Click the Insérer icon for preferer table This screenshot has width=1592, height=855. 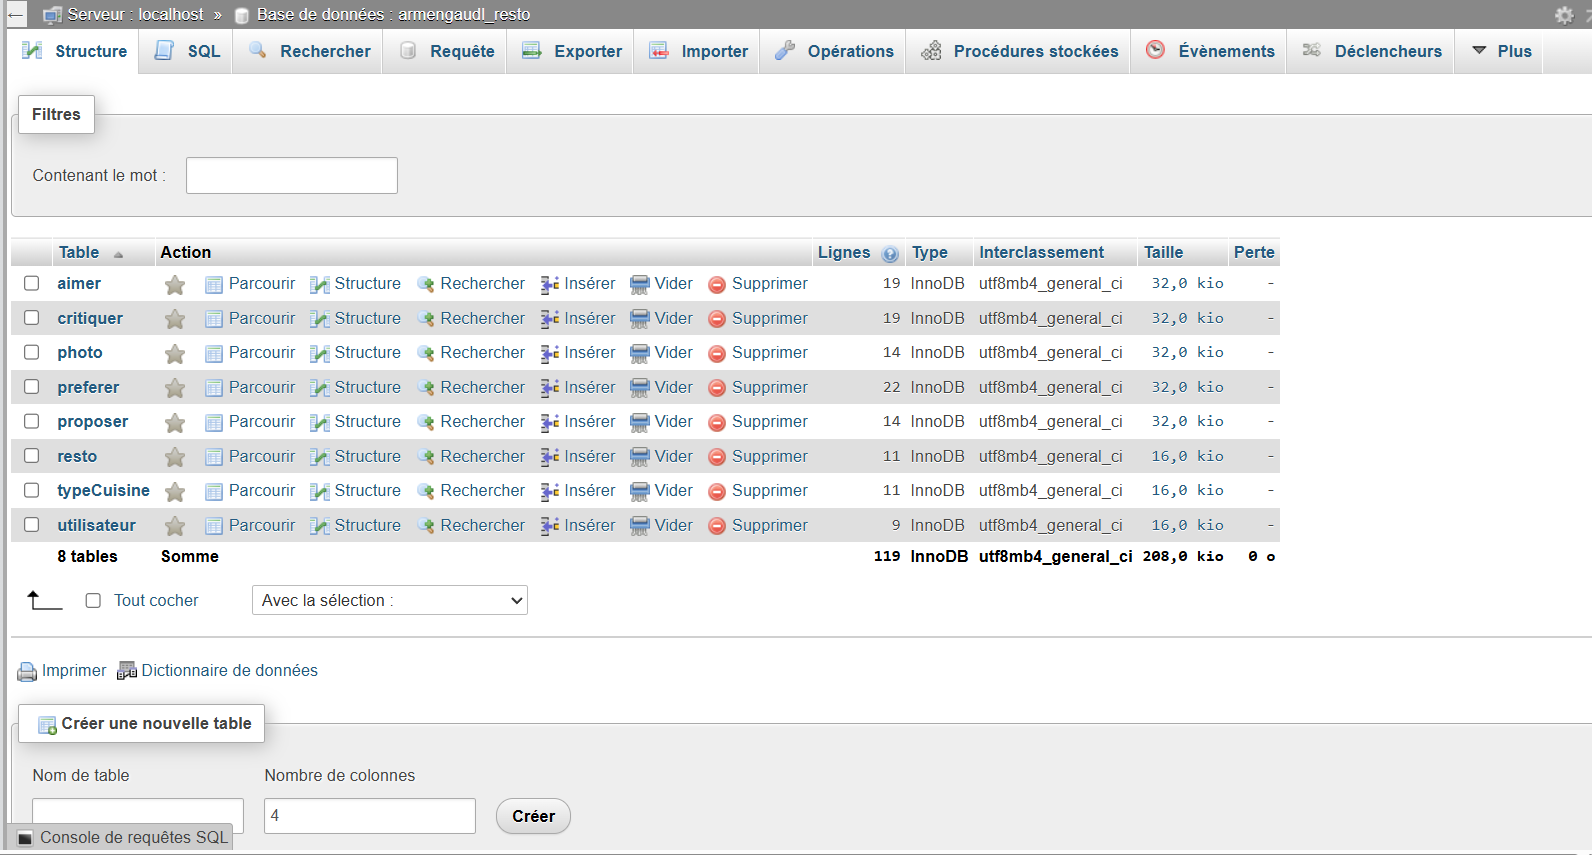[x=550, y=388]
